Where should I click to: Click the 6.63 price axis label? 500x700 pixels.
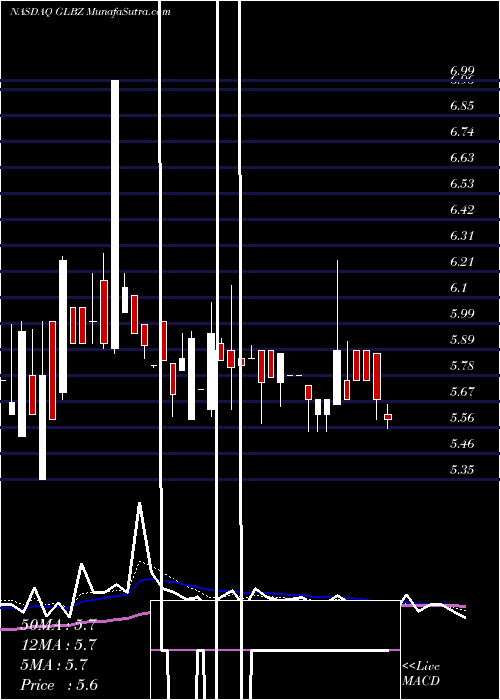click(x=462, y=158)
